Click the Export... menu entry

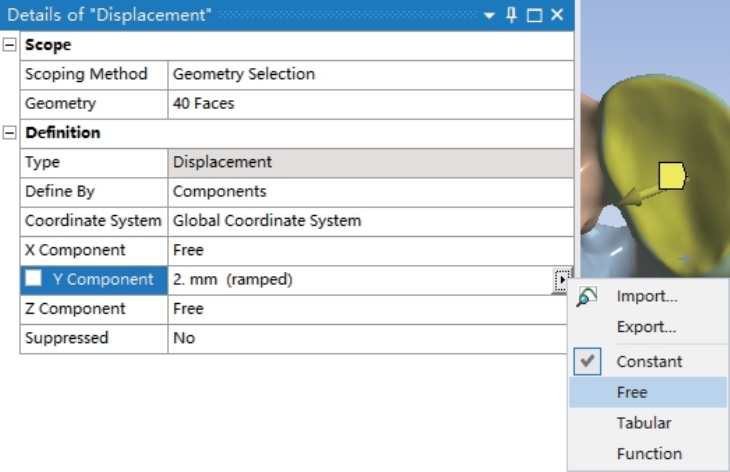click(x=648, y=327)
